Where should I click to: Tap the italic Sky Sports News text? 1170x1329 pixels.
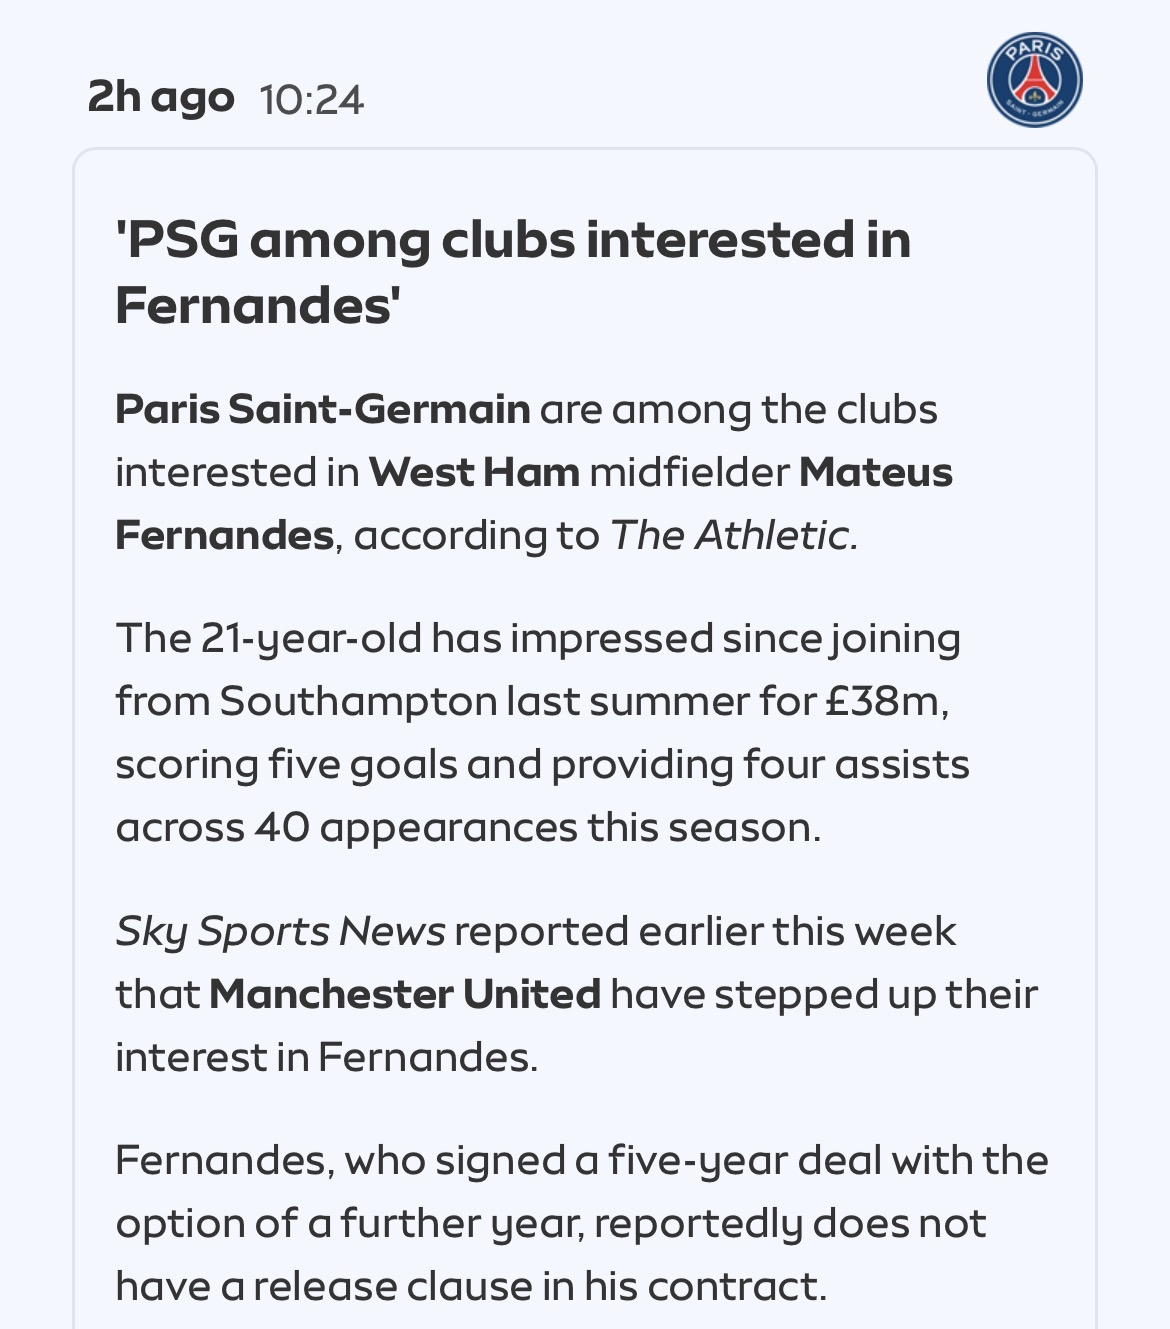coord(280,931)
